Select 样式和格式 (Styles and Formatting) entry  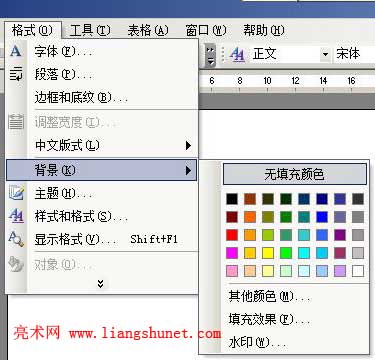click(102, 216)
